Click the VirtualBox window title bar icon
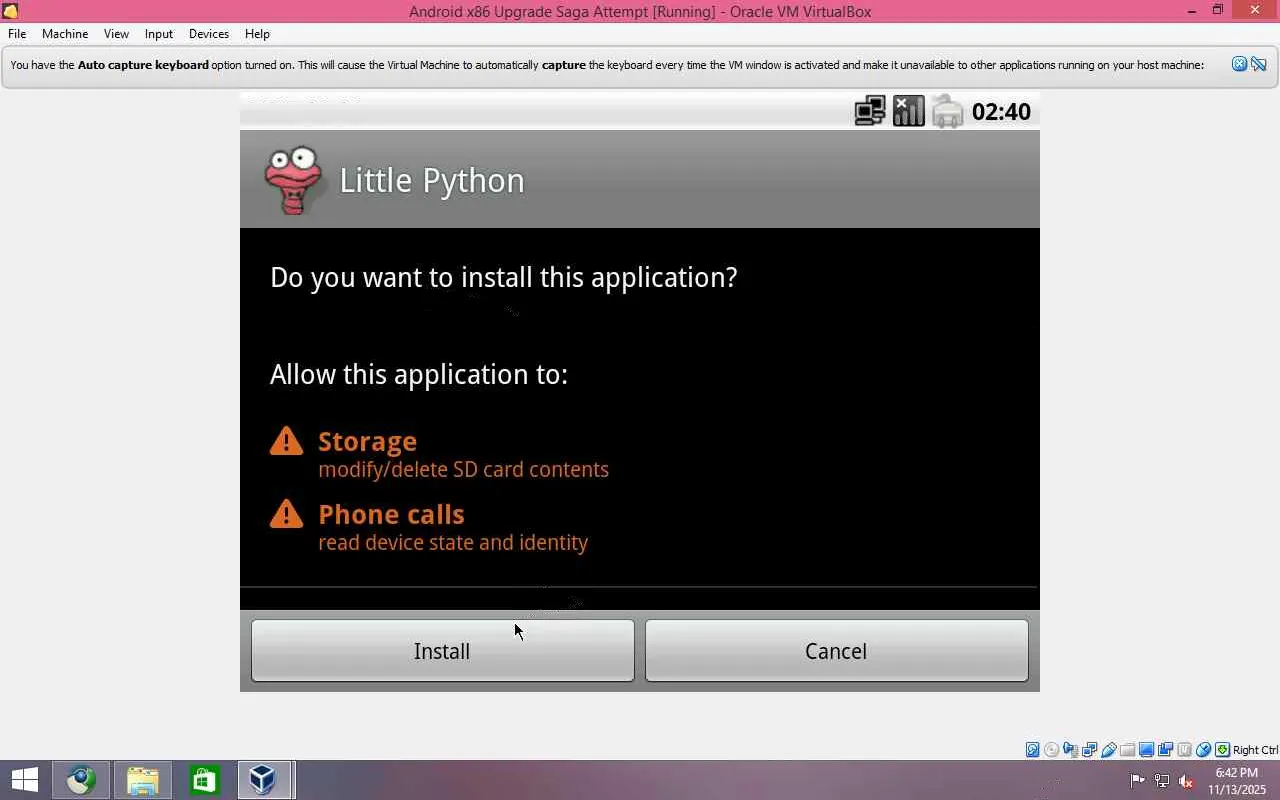This screenshot has width=1280, height=800. point(11,11)
